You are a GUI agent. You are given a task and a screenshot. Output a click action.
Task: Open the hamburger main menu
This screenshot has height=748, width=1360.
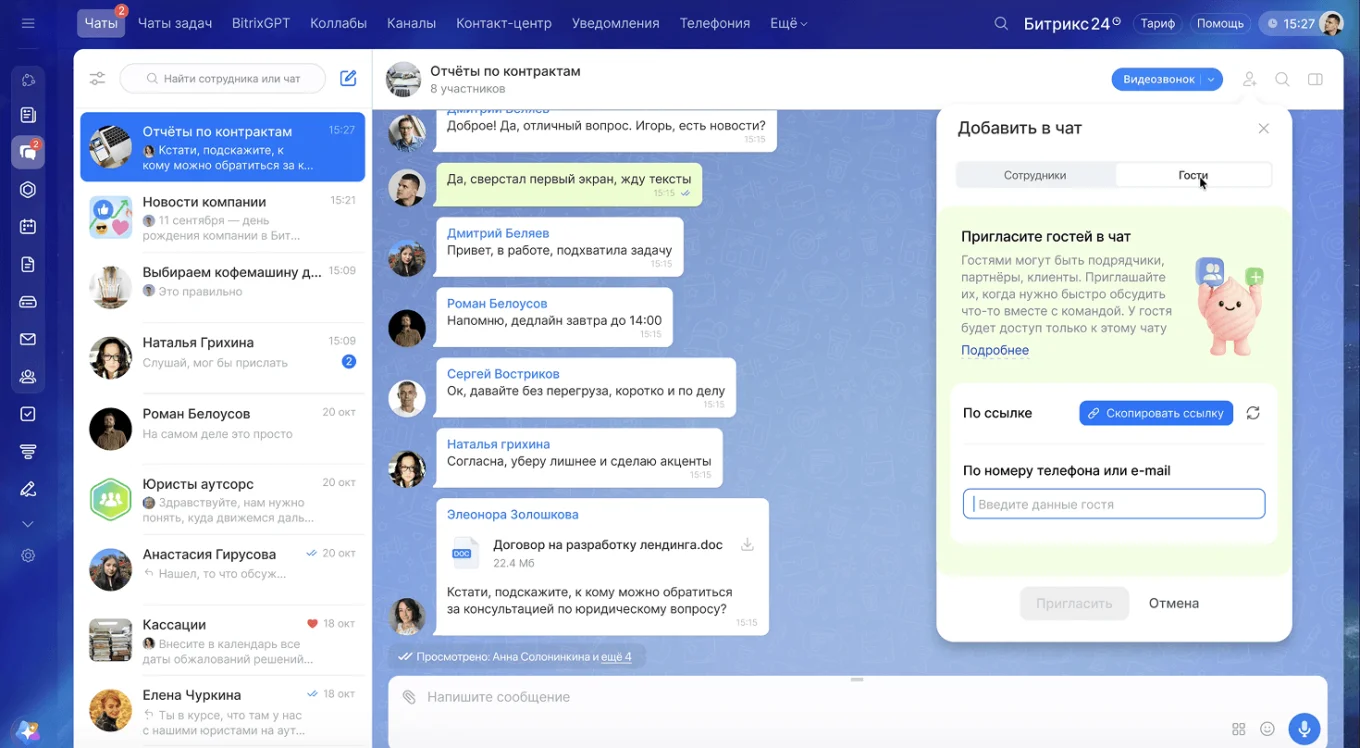point(28,23)
